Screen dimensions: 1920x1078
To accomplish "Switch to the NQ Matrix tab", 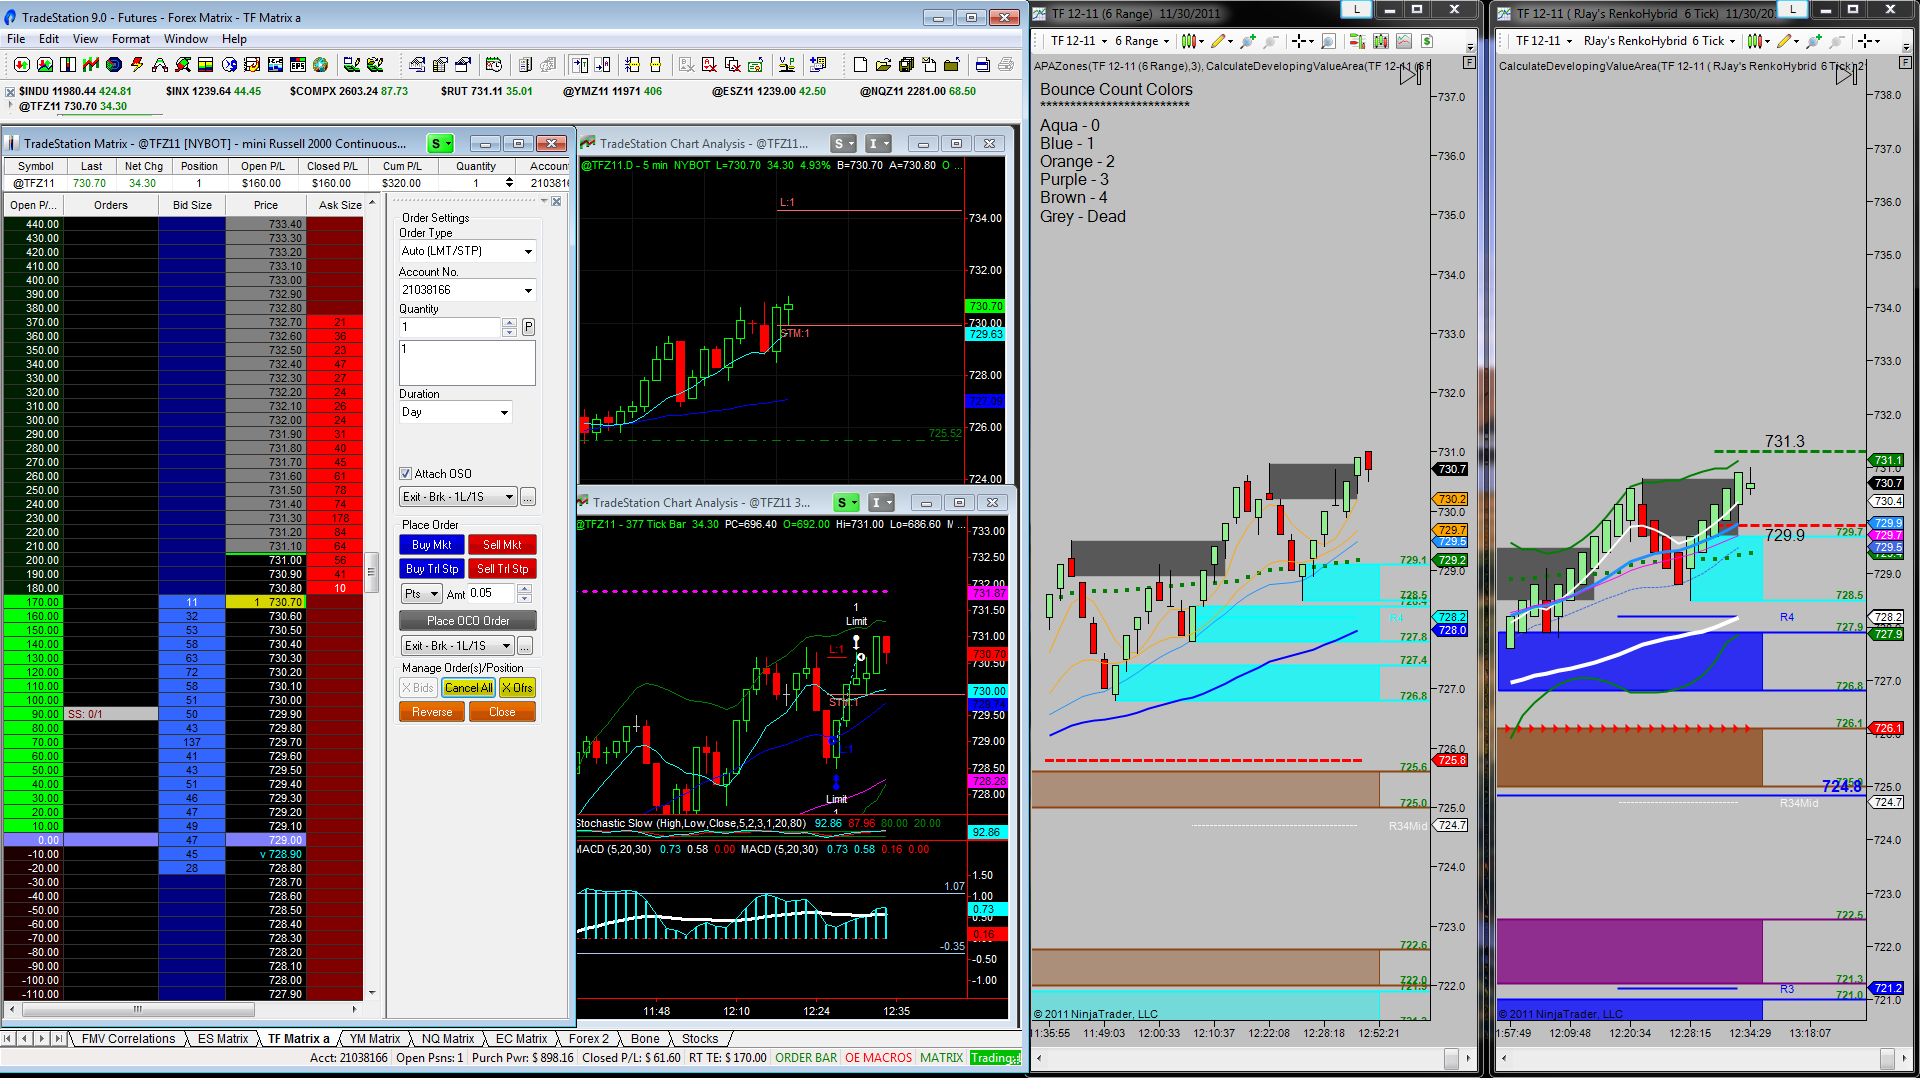I will [447, 1039].
